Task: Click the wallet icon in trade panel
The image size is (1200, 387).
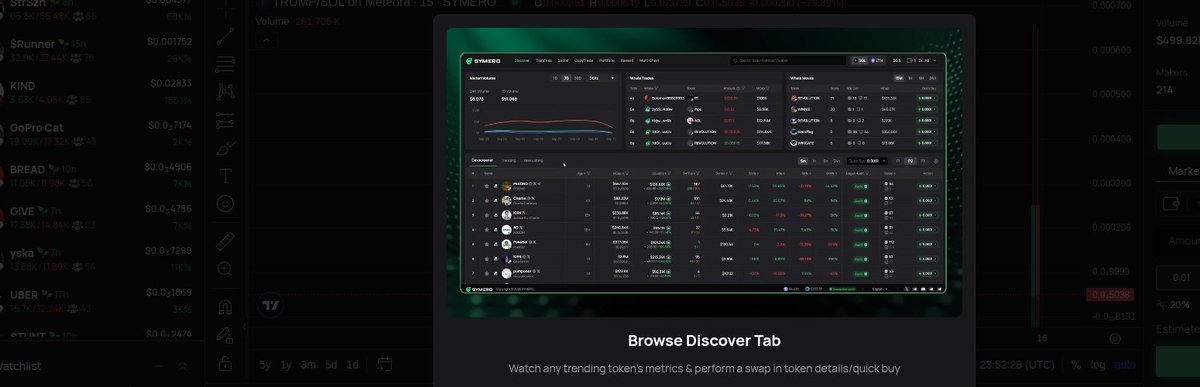Action: [x=1171, y=204]
